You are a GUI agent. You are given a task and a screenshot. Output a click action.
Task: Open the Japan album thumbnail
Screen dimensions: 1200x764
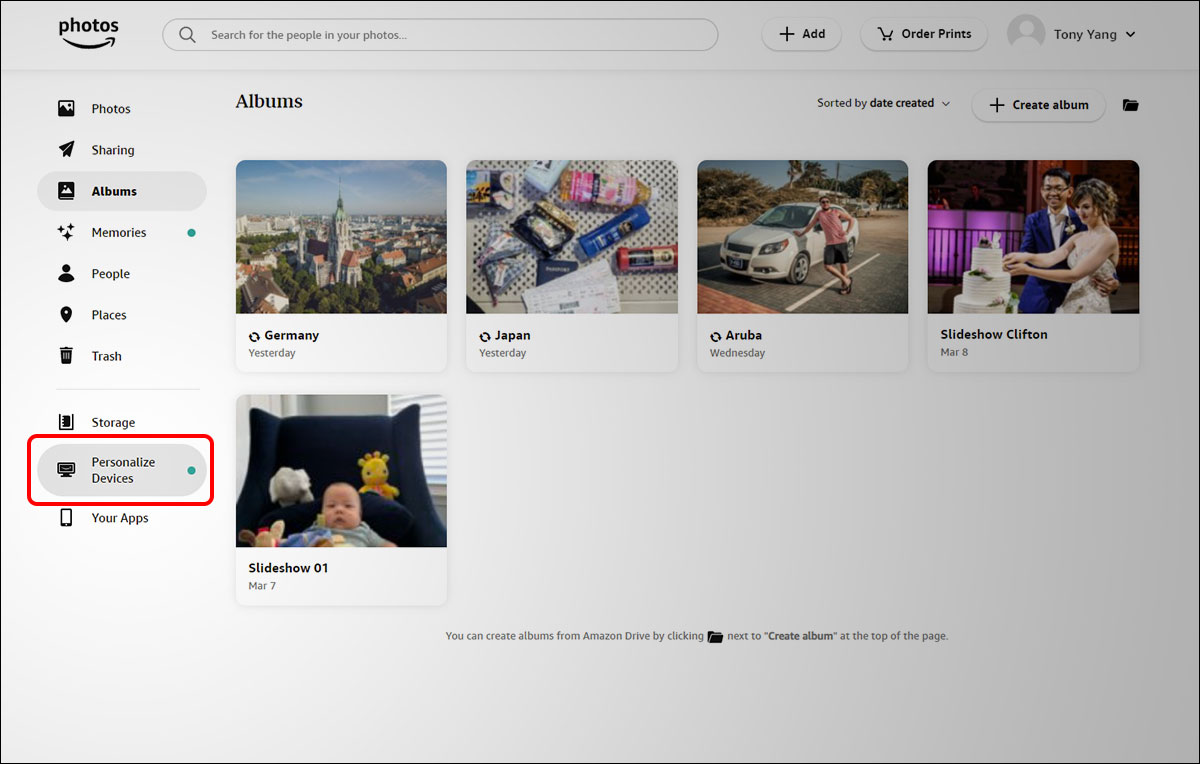point(572,236)
